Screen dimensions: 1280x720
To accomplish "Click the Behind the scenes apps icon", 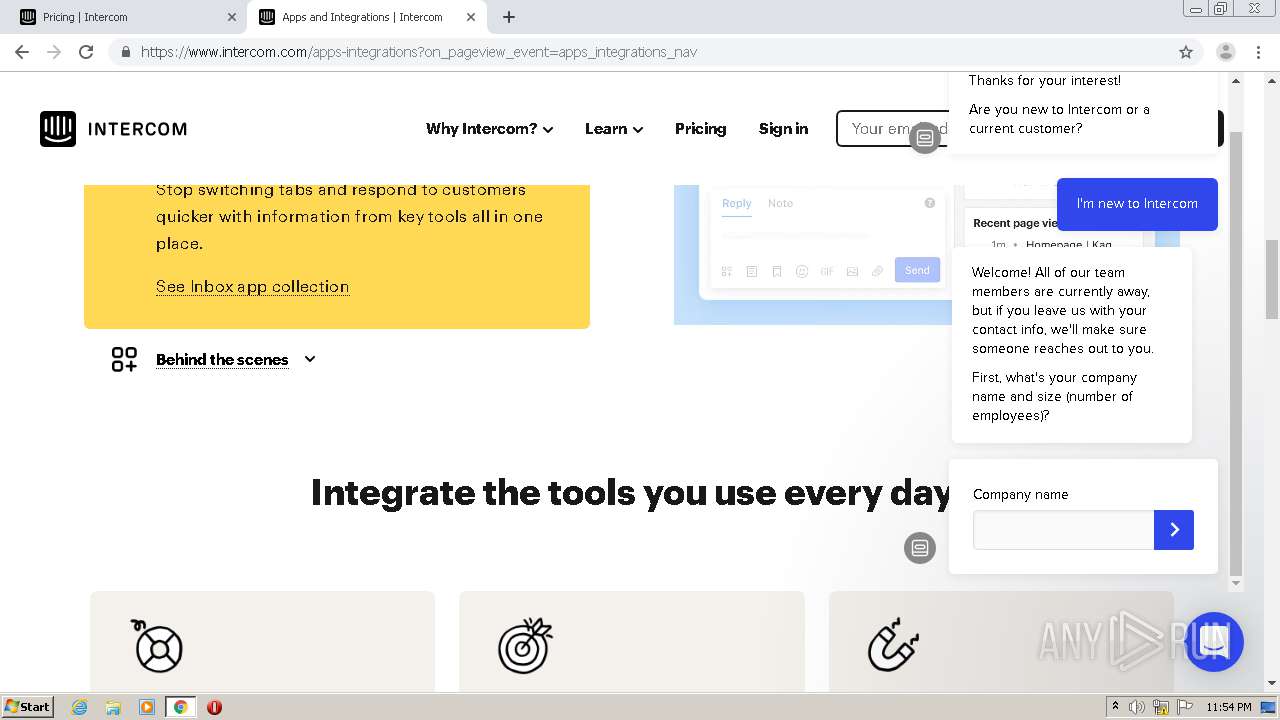I will point(124,360).
